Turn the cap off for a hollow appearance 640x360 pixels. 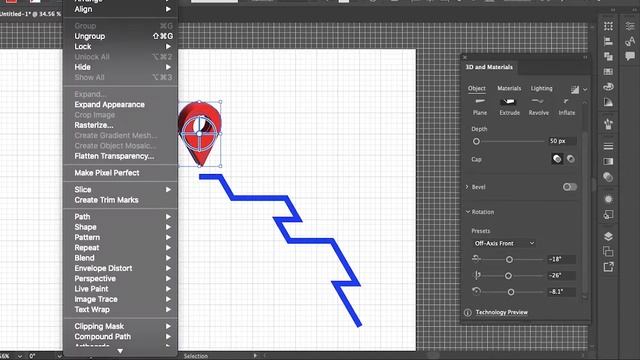coord(571,159)
